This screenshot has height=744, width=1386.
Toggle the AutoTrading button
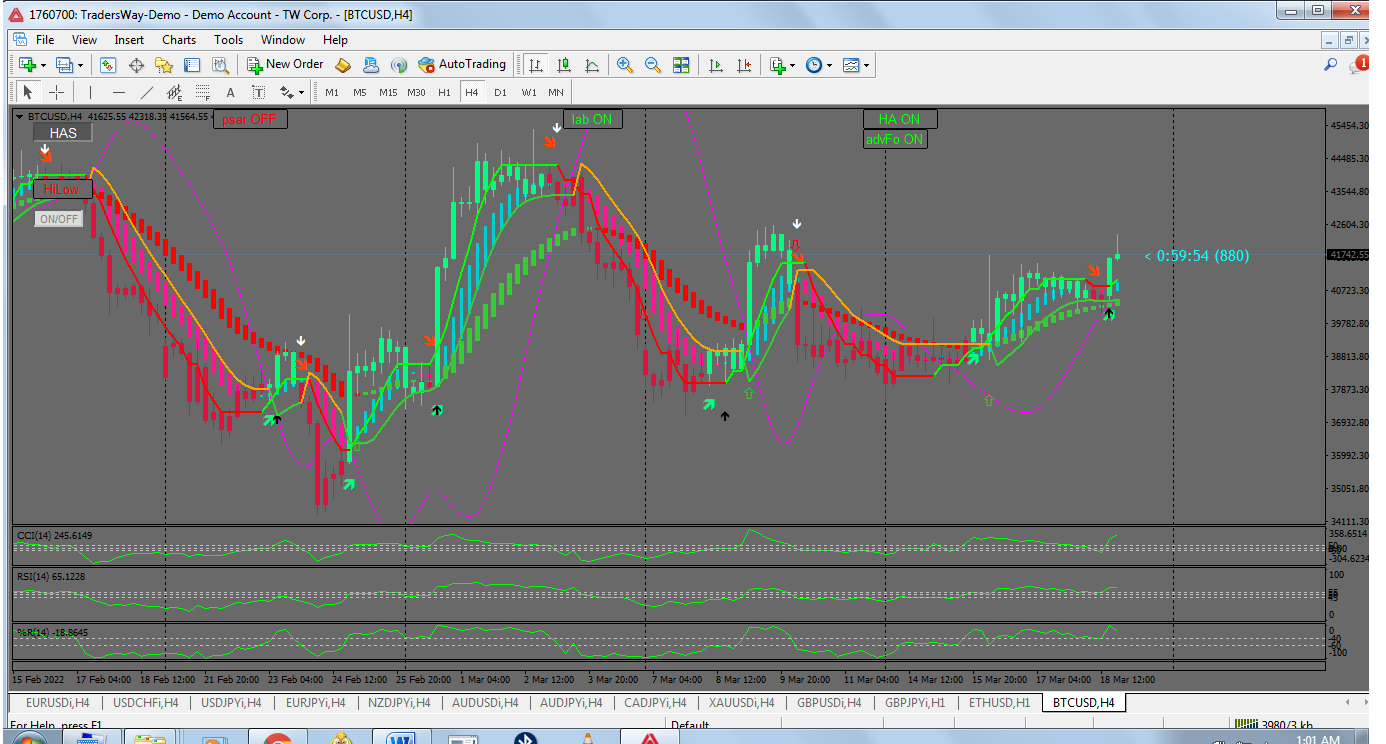[x=462, y=65]
